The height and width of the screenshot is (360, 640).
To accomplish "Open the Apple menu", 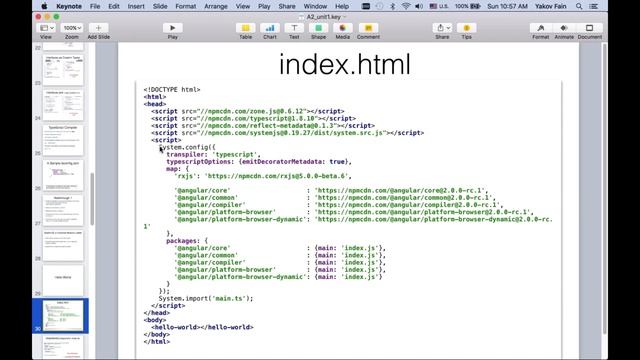I will pos(44,6).
